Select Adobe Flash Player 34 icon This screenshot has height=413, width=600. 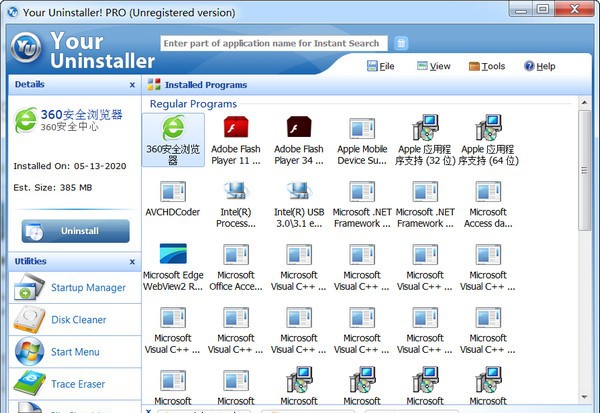(x=299, y=127)
